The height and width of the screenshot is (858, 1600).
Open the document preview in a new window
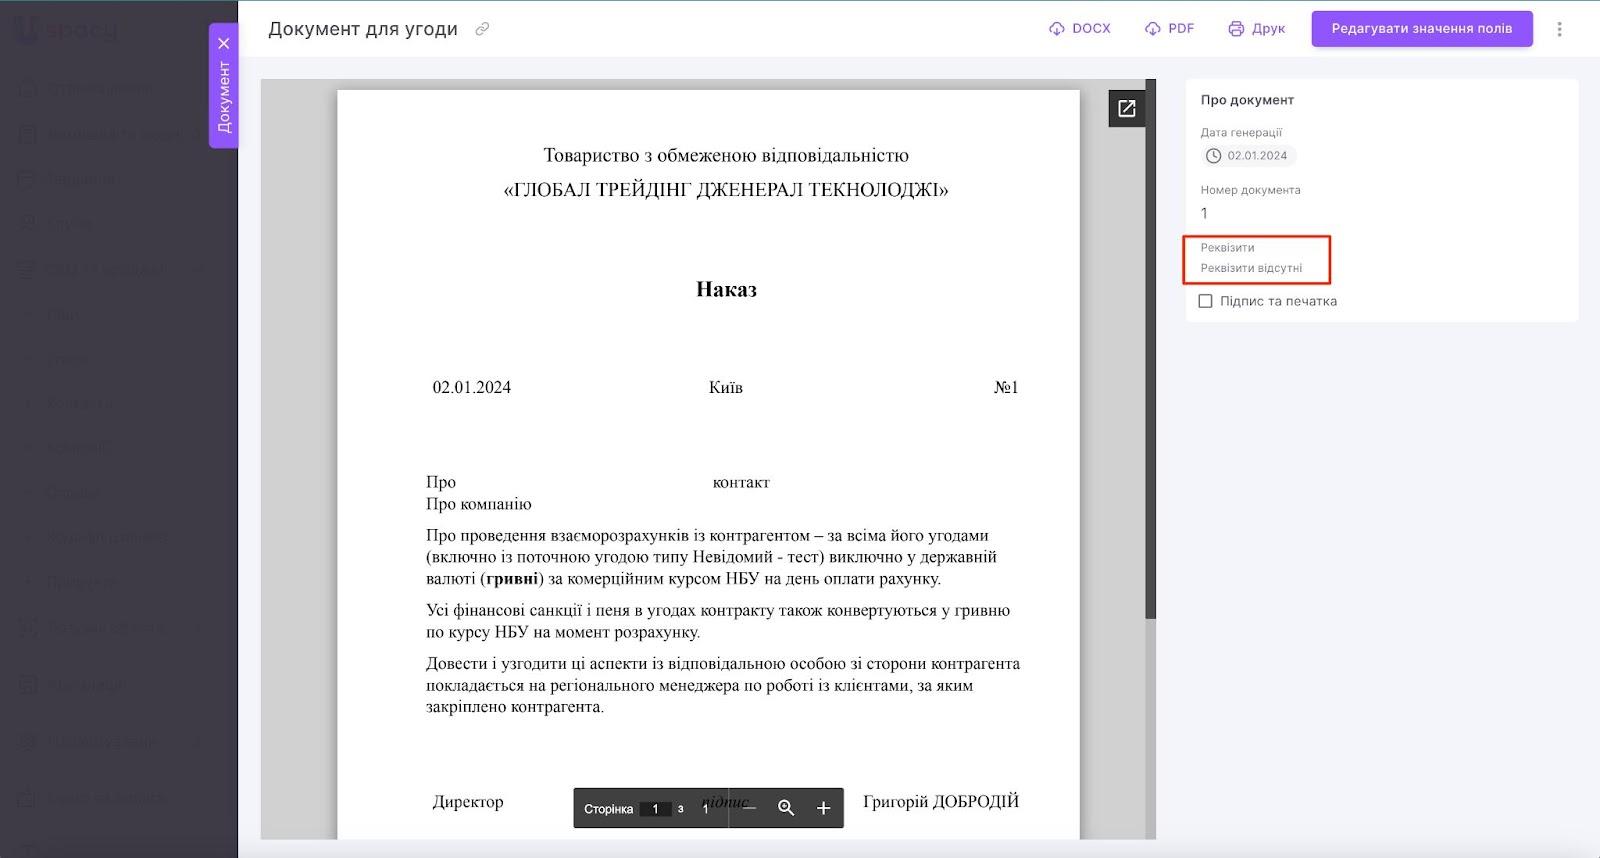click(1127, 108)
